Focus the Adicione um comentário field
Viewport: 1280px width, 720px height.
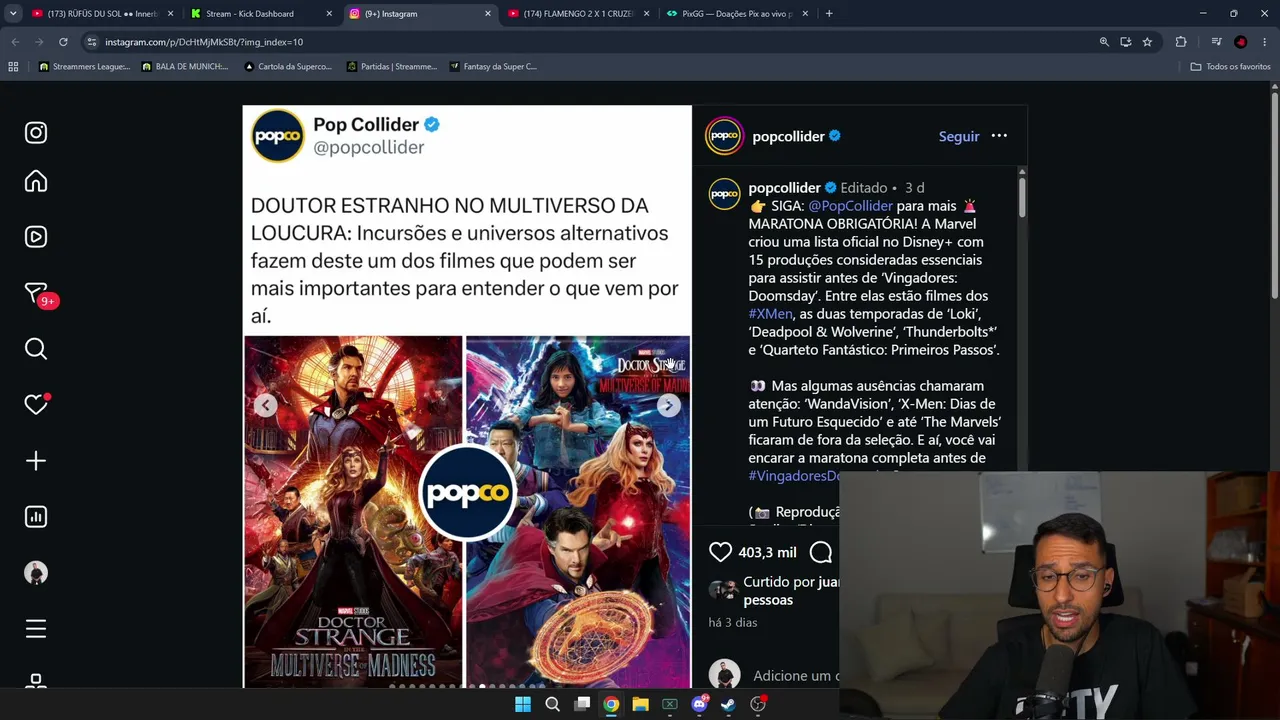point(796,676)
